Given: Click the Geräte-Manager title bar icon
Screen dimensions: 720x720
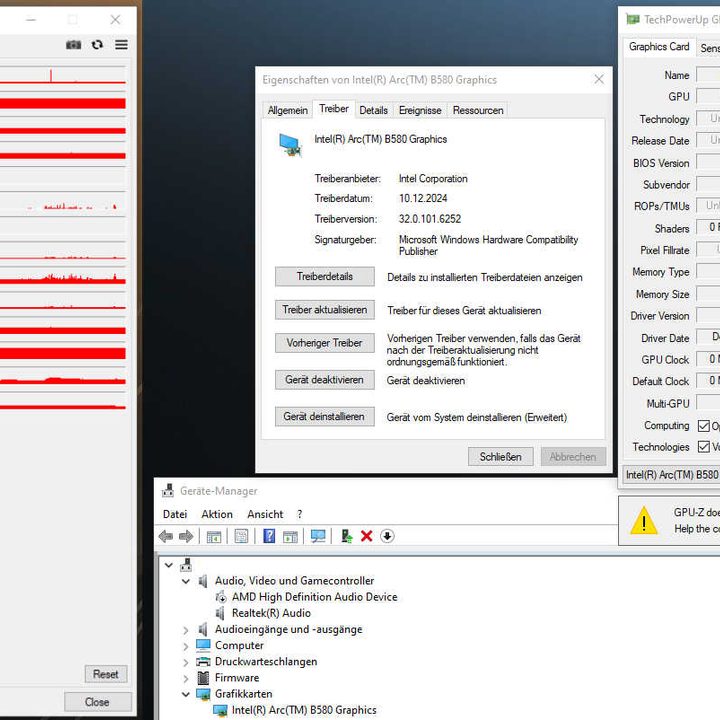Looking at the screenshot, I should [x=168, y=490].
